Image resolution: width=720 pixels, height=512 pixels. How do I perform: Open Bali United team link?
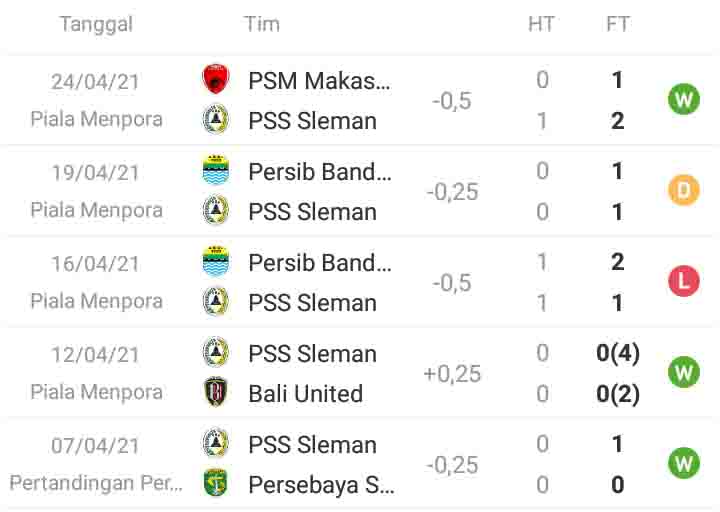(305, 393)
